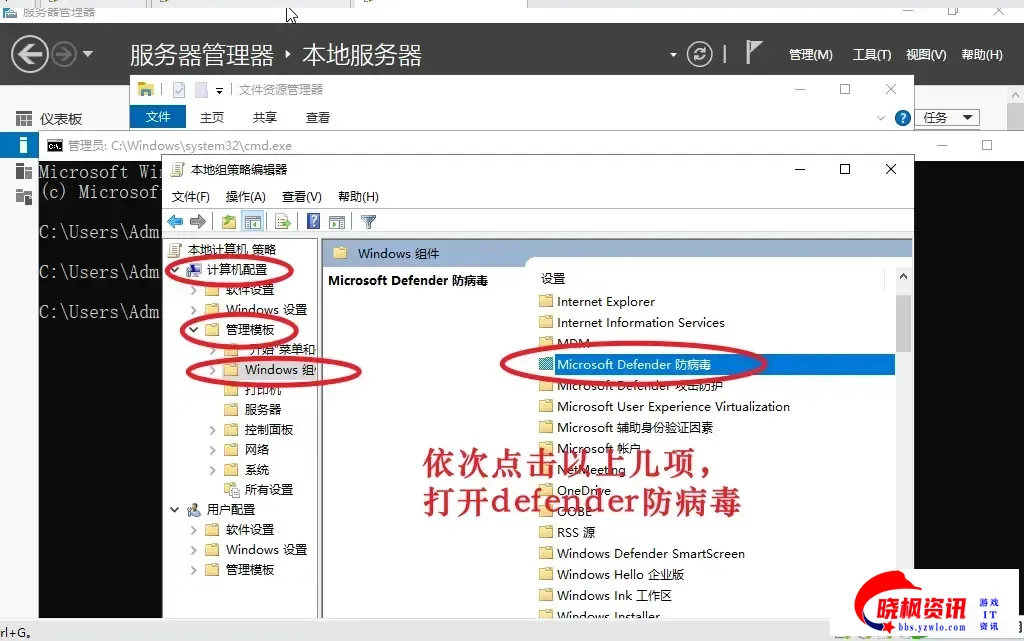The width and height of the screenshot is (1024, 641).
Task: Open Server Manager navigation history dropdown
Action: click(x=88, y=54)
